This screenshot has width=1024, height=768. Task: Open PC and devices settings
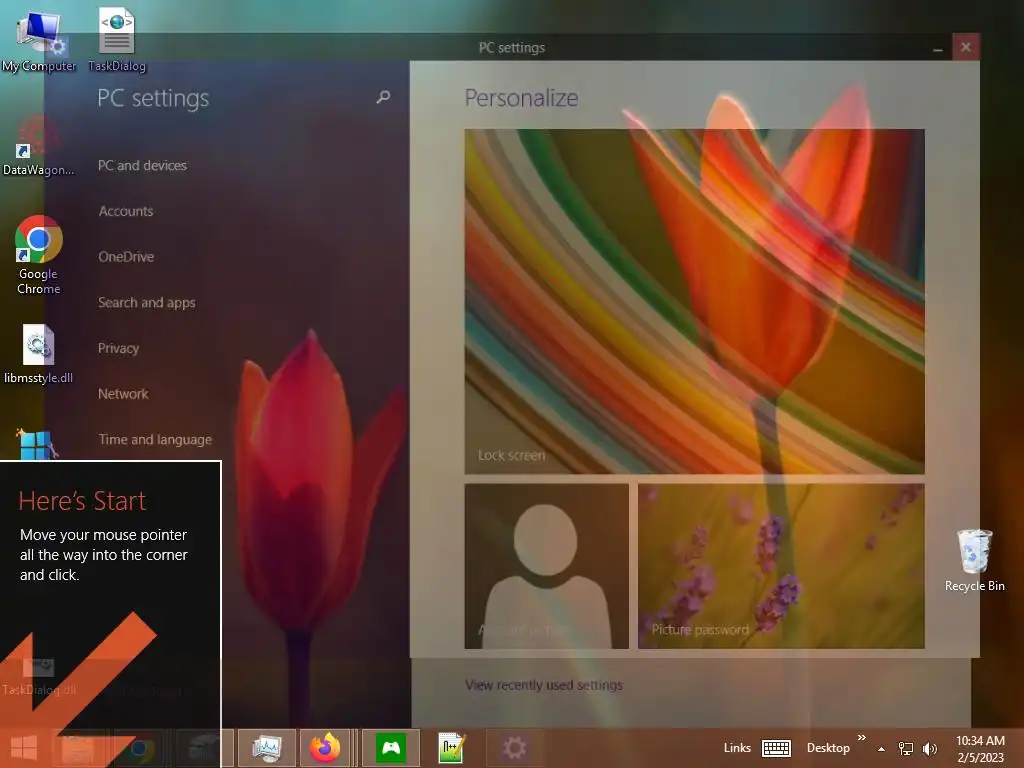click(142, 165)
